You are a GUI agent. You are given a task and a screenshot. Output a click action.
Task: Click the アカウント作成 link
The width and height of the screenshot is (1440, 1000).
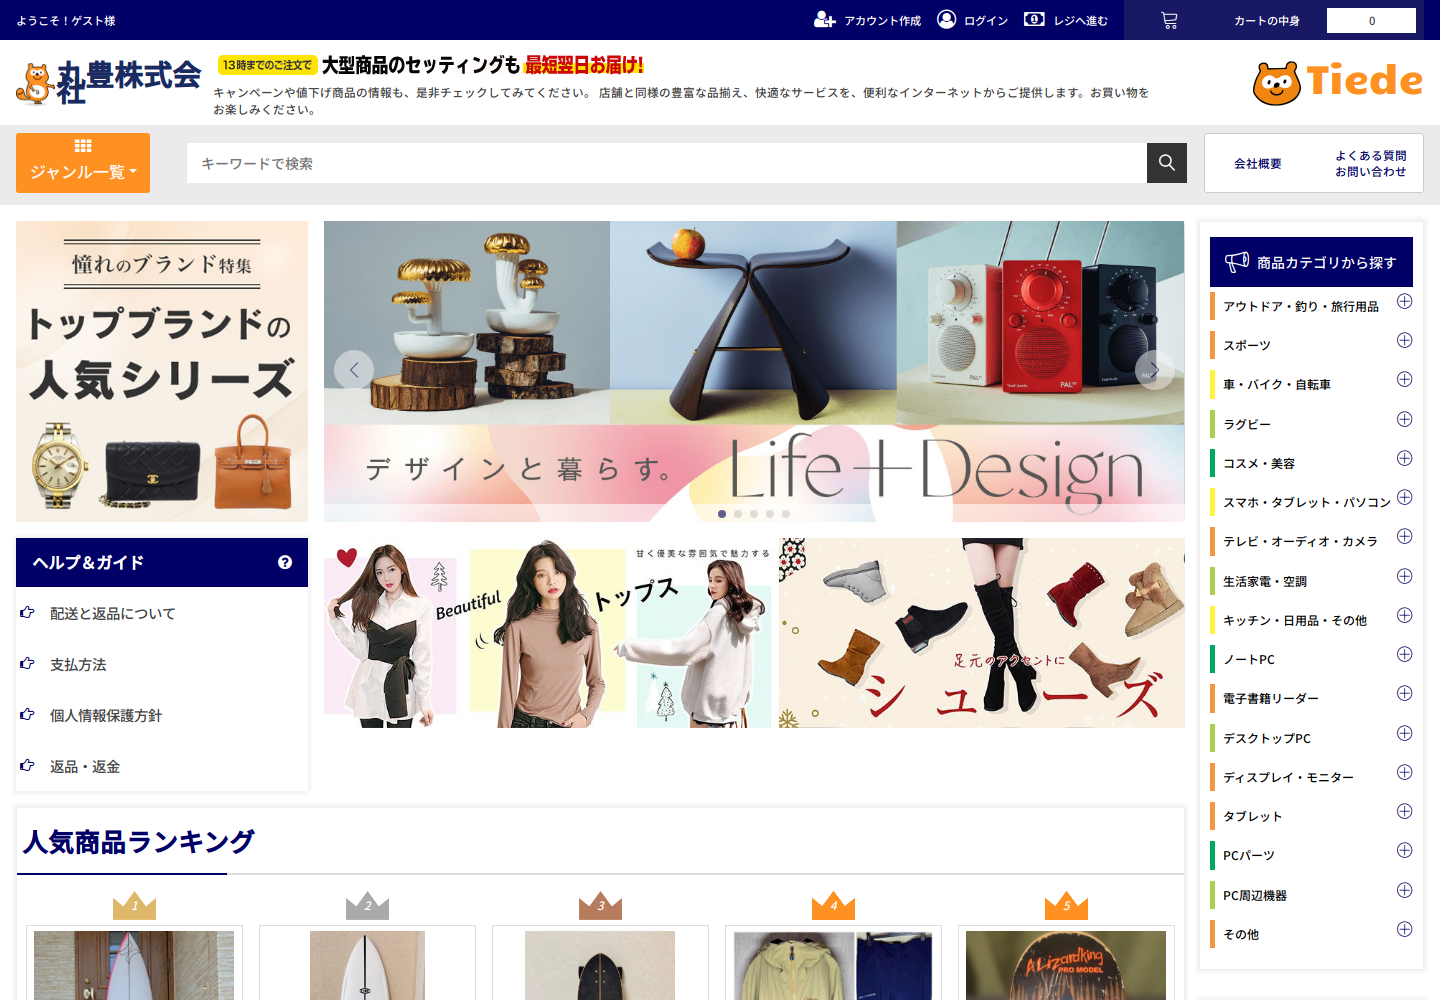(x=882, y=20)
